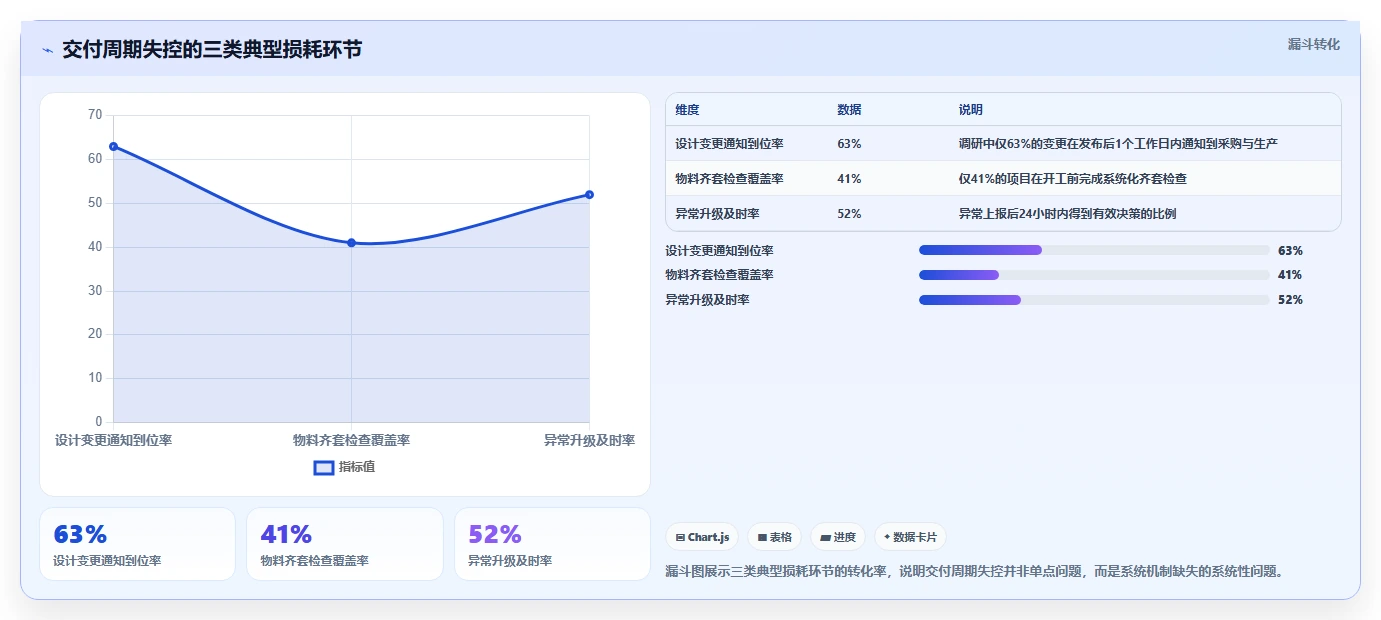
Task: Click the 指标值 legend text
Action: pos(357,467)
